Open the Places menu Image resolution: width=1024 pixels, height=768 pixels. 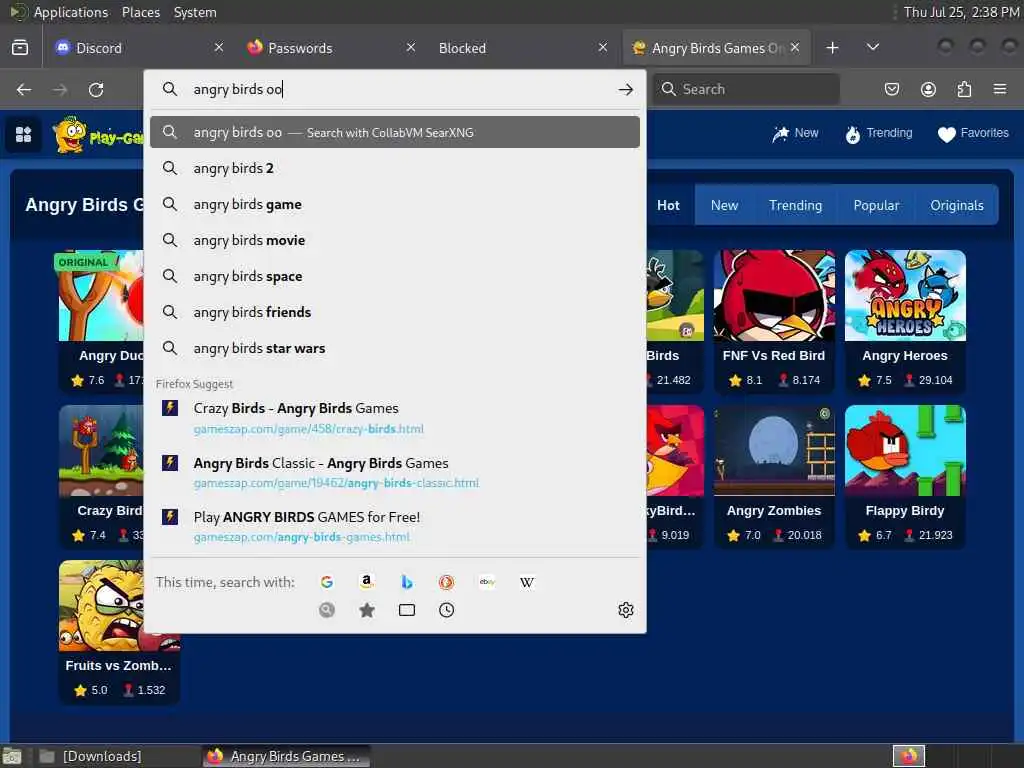click(x=140, y=12)
